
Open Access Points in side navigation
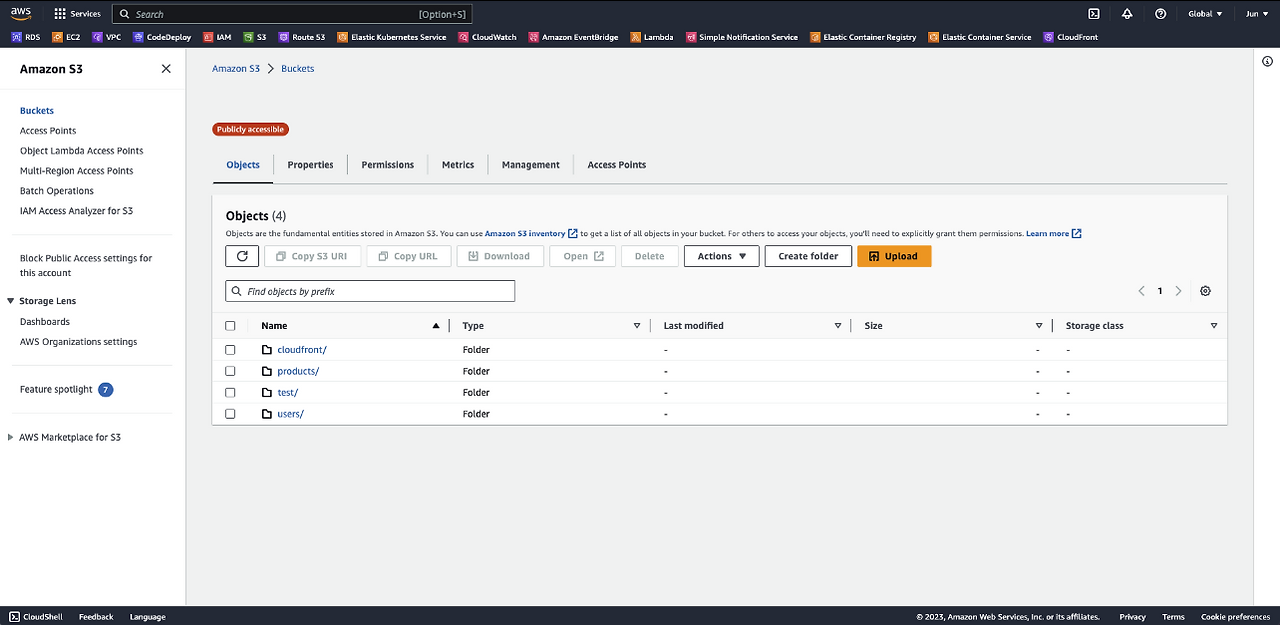pos(48,131)
